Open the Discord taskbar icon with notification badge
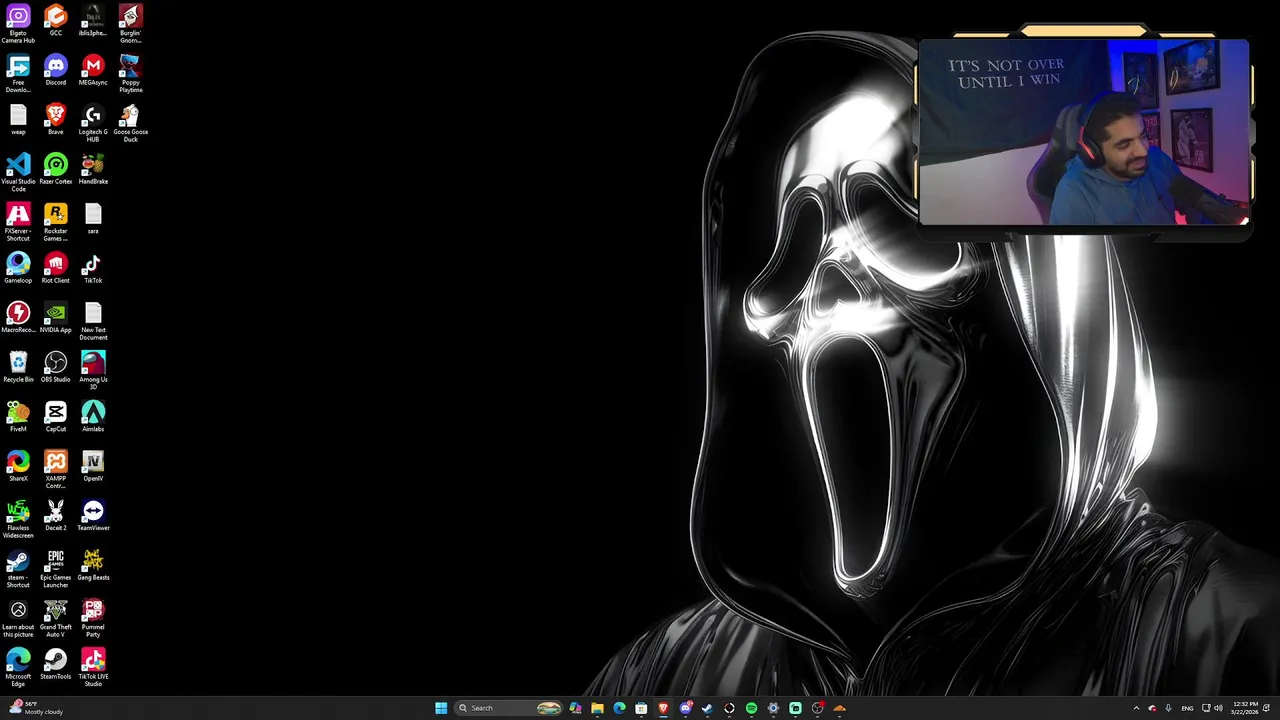1280x720 pixels. (x=685, y=708)
